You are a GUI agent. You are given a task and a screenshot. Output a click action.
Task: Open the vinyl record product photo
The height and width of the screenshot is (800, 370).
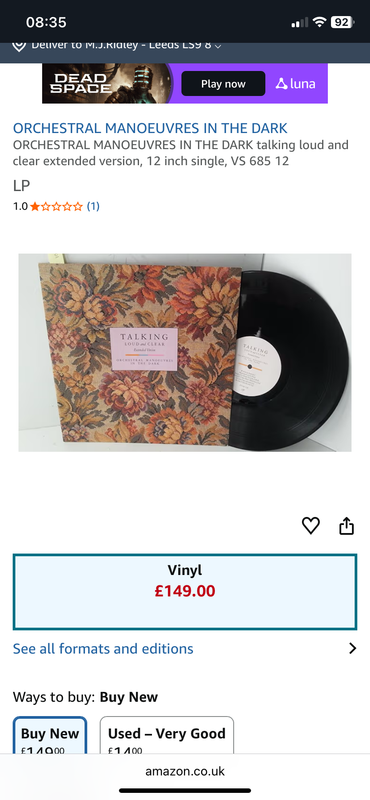click(185, 353)
